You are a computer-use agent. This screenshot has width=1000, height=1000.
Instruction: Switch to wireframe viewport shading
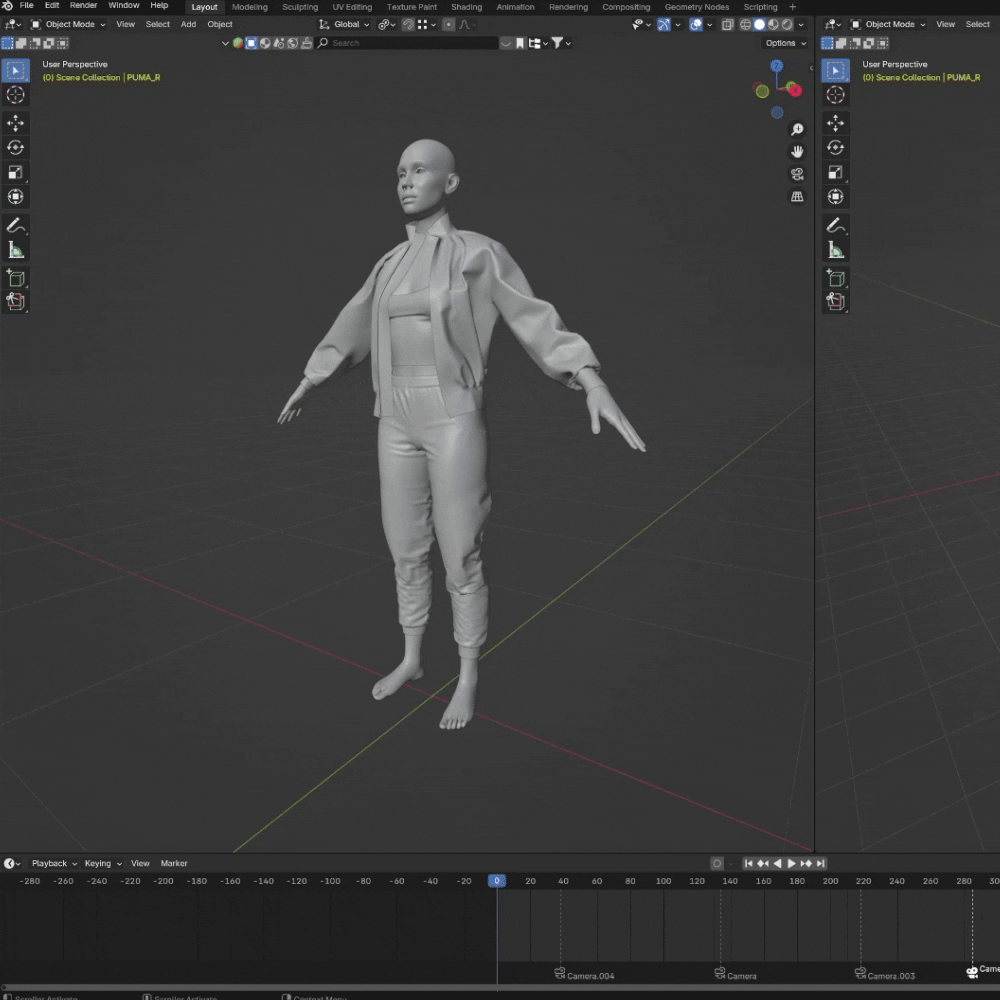coord(745,24)
